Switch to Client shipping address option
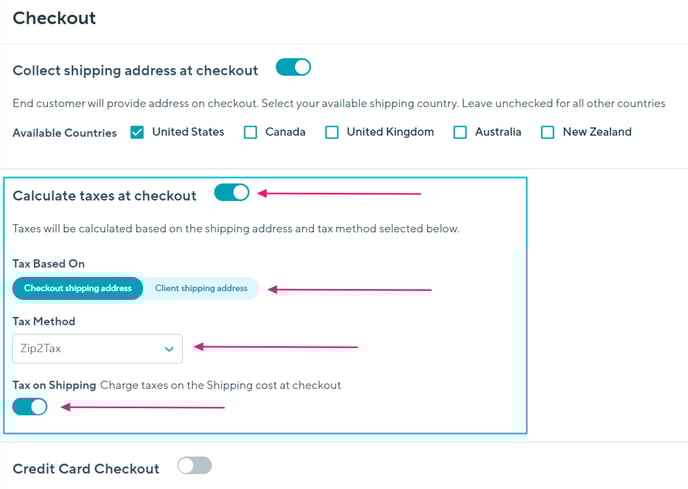The width and height of the screenshot is (688, 489). pos(201,288)
